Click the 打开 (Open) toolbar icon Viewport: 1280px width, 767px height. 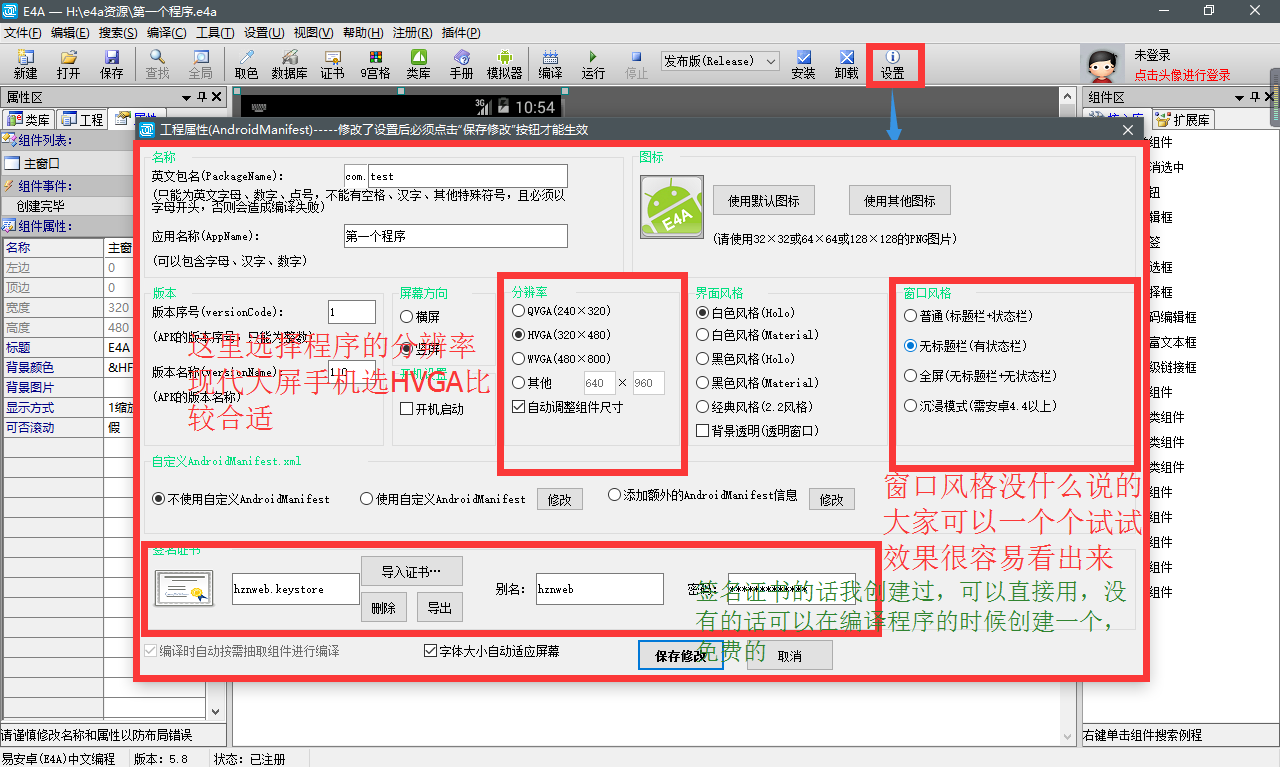[68, 64]
